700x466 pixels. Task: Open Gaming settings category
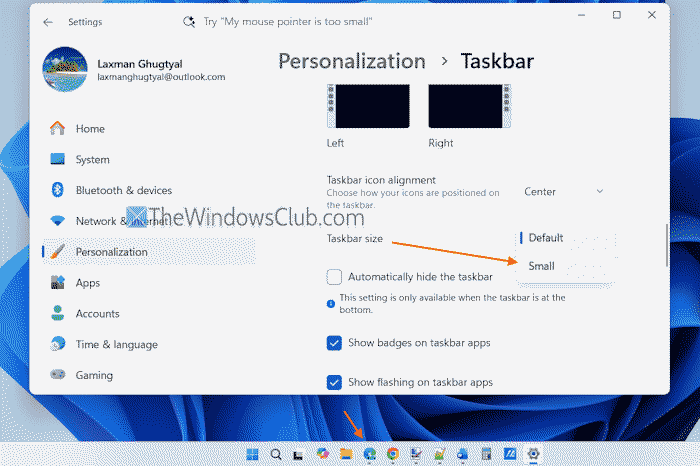[x=94, y=375]
